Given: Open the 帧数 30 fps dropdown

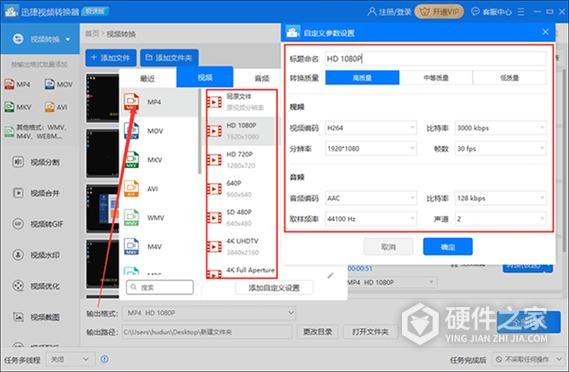Looking at the screenshot, I should point(500,148).
